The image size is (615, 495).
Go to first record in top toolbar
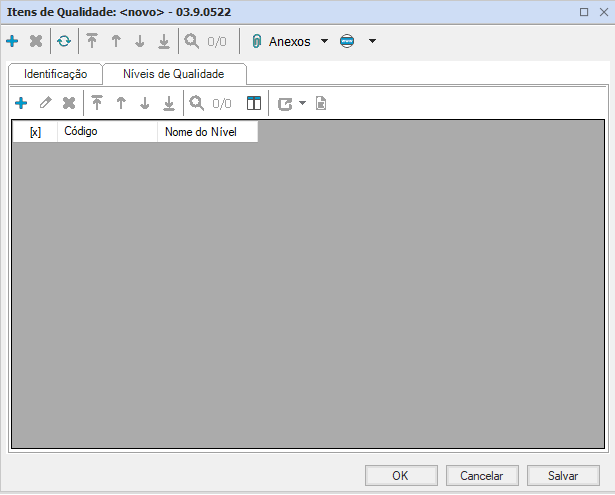click(x=92, y=42)
